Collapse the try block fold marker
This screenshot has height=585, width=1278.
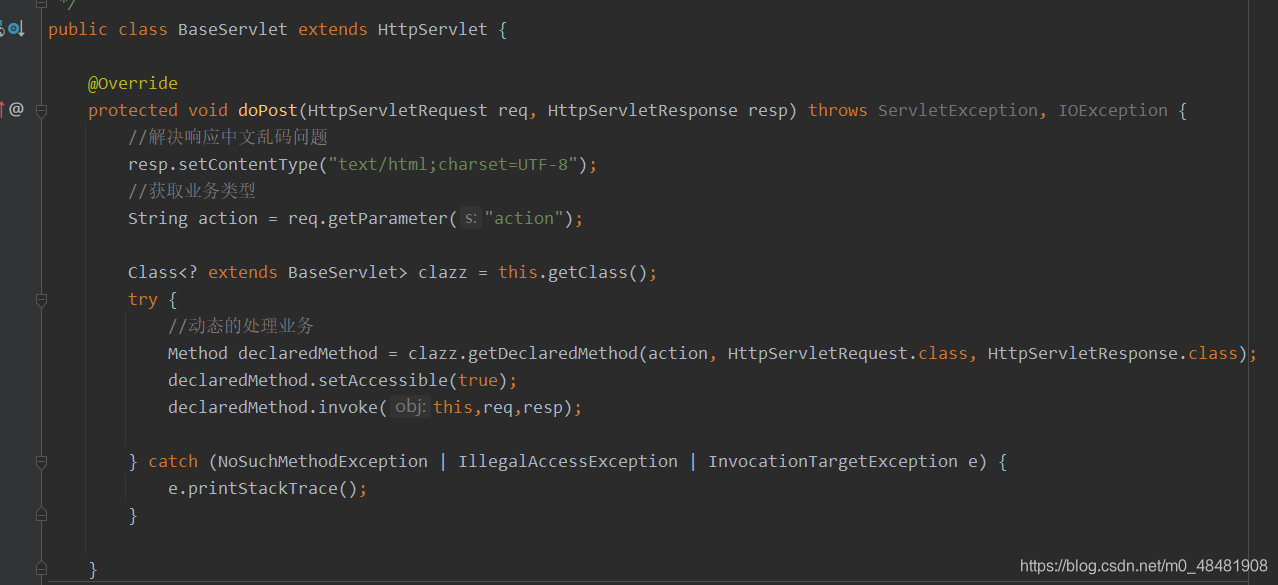tap(42, 299)
